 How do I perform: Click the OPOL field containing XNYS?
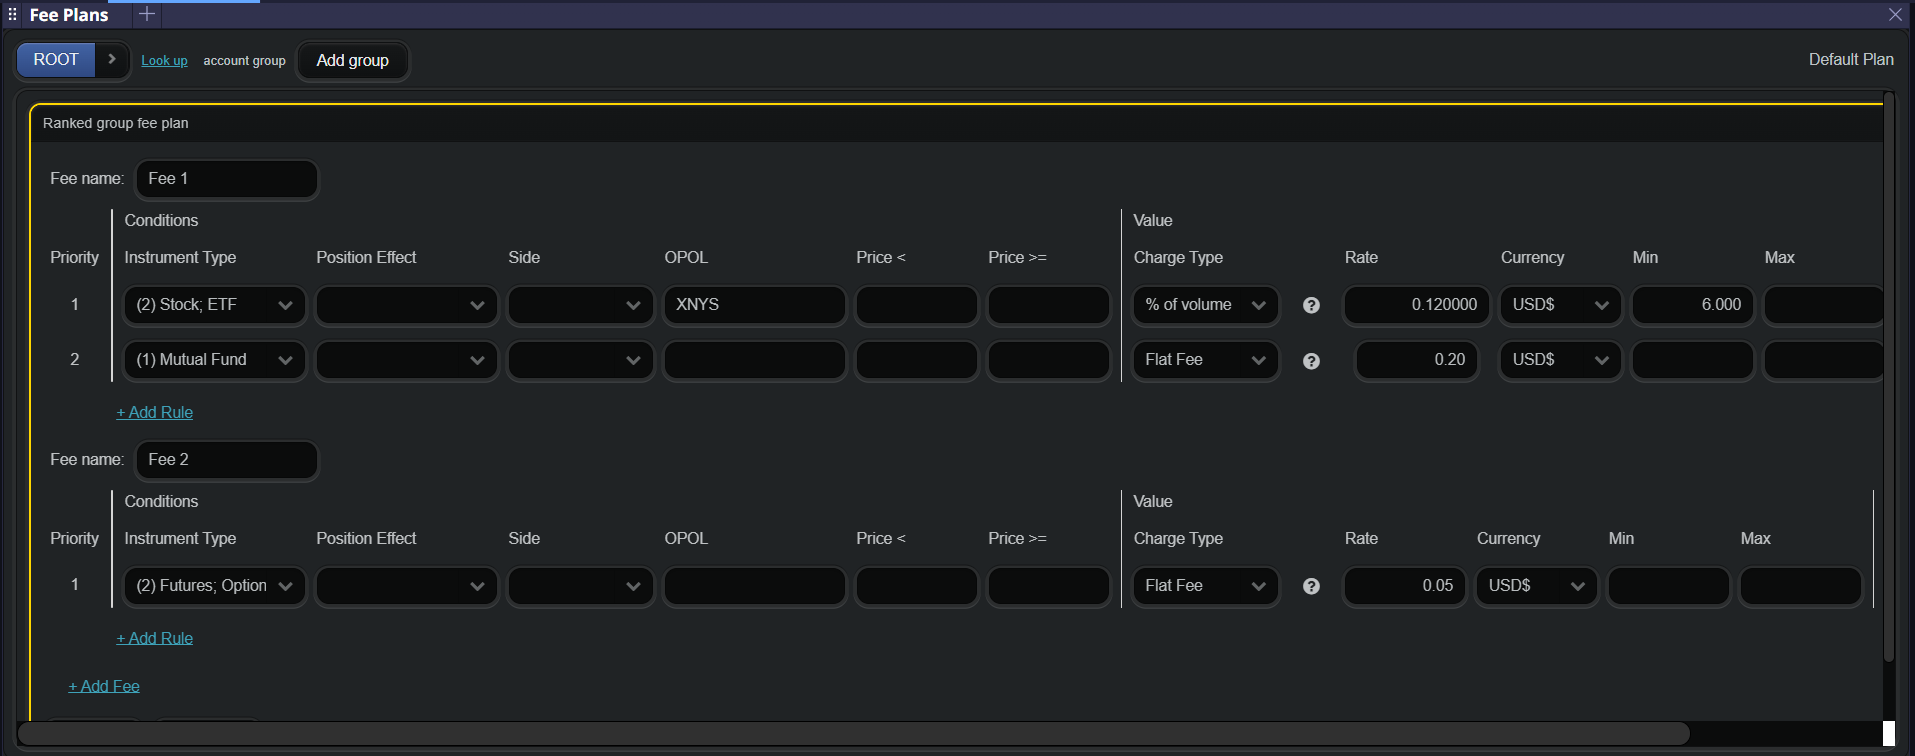[x=754, y=305]
